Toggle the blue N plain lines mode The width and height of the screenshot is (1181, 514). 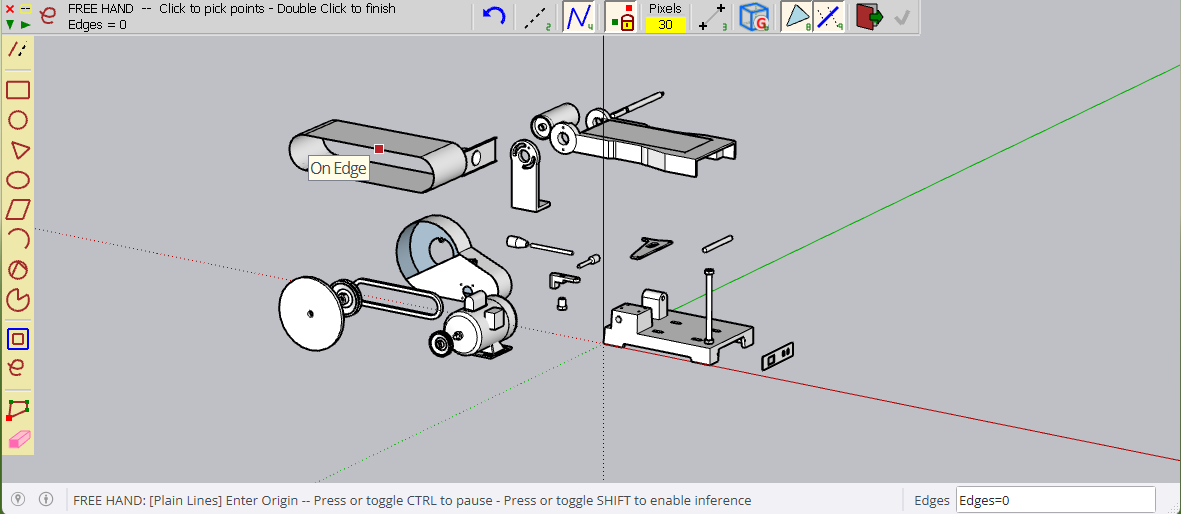coord(579,17)
